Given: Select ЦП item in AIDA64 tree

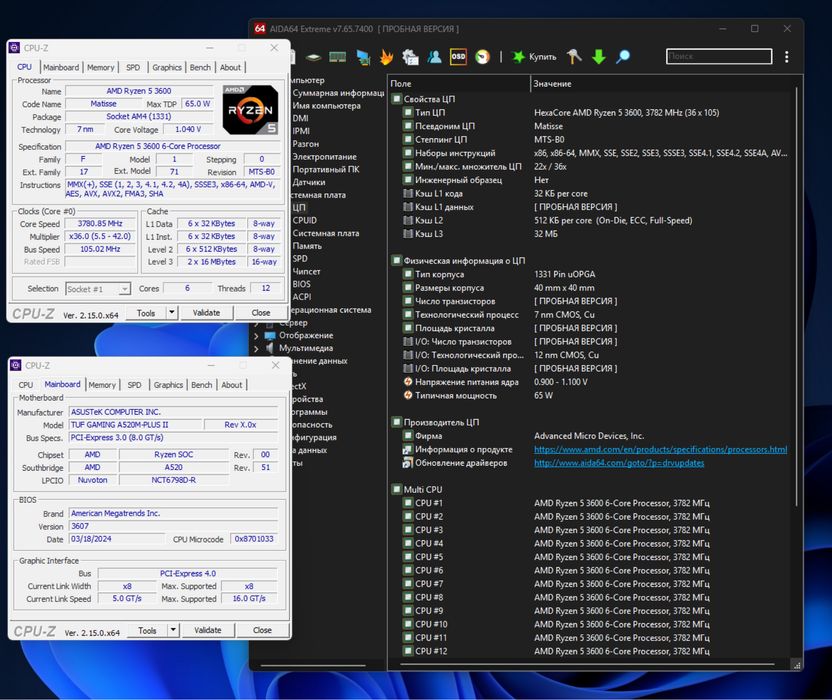Looking at the screenshot, I should tap(299, 208).
